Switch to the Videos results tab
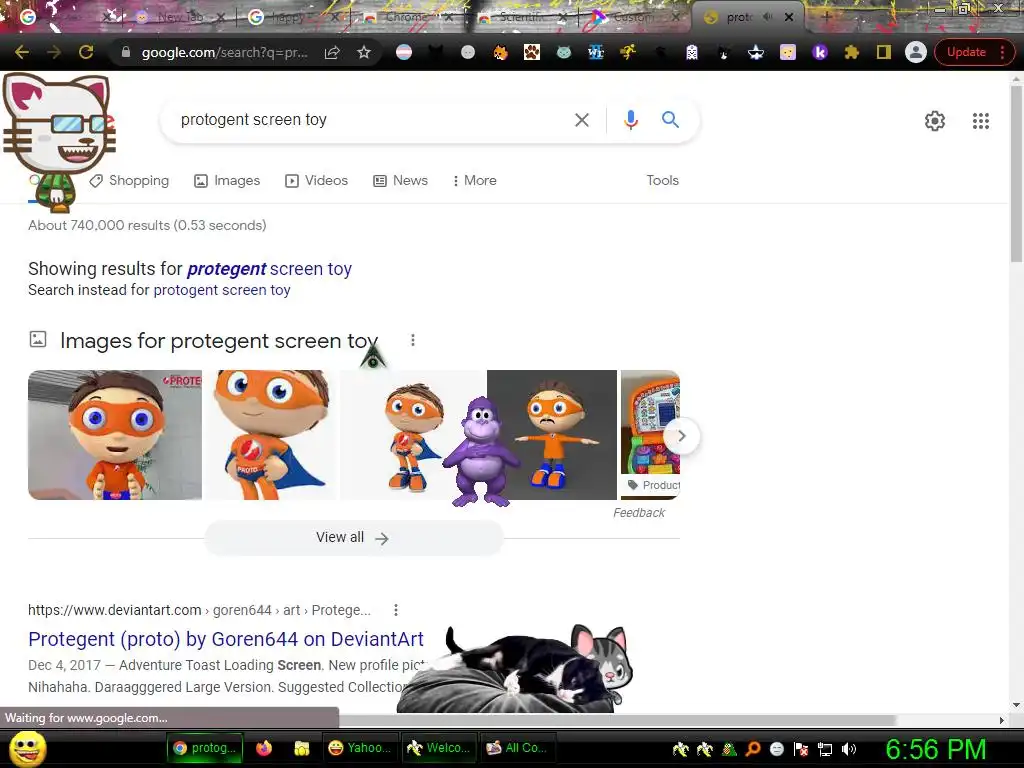Viewport: 1024px width, 768px height. pyautogui.click(x=317, y=181)
